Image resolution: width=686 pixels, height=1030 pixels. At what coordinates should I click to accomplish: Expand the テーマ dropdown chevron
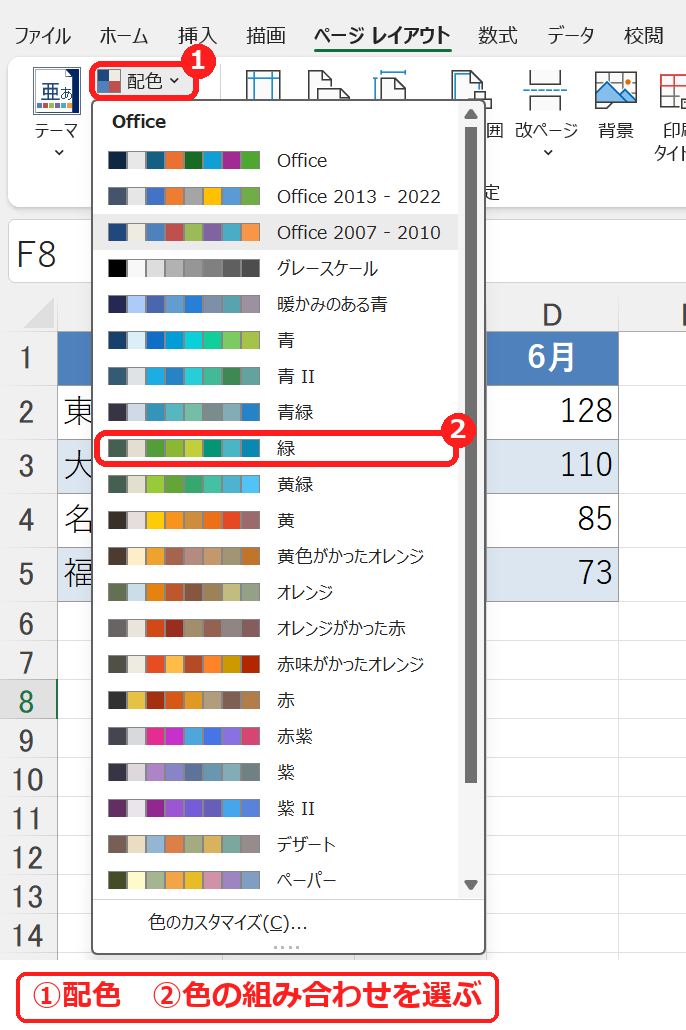click(x=59, y=153)
